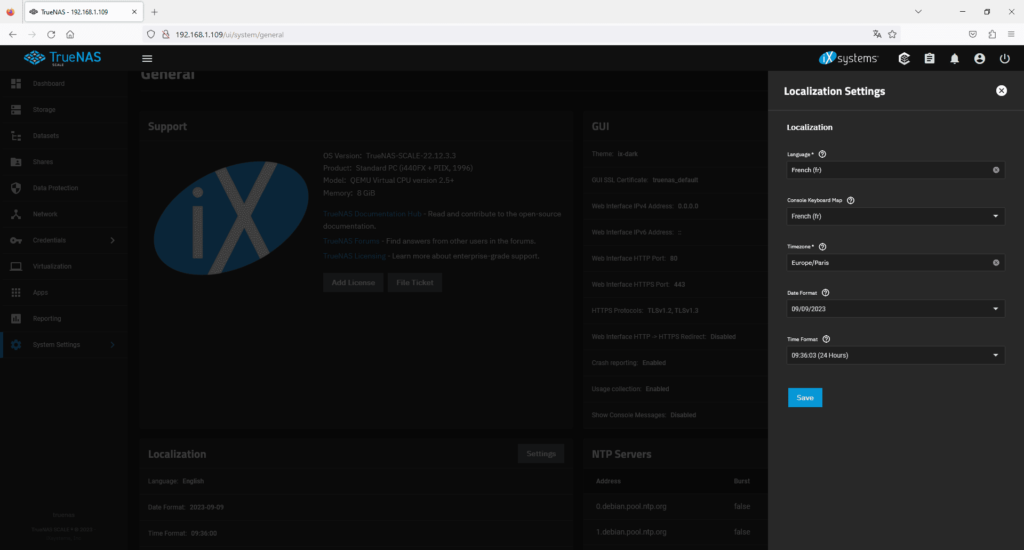Image resolution: width=1024 pixels, height=550 pixels.
Task: Click the help icon next to Language
Action: (822, 154)
